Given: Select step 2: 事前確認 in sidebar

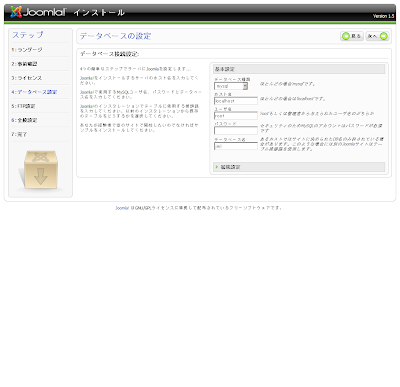Looking at the screenshot, I should tap(24, 64).
